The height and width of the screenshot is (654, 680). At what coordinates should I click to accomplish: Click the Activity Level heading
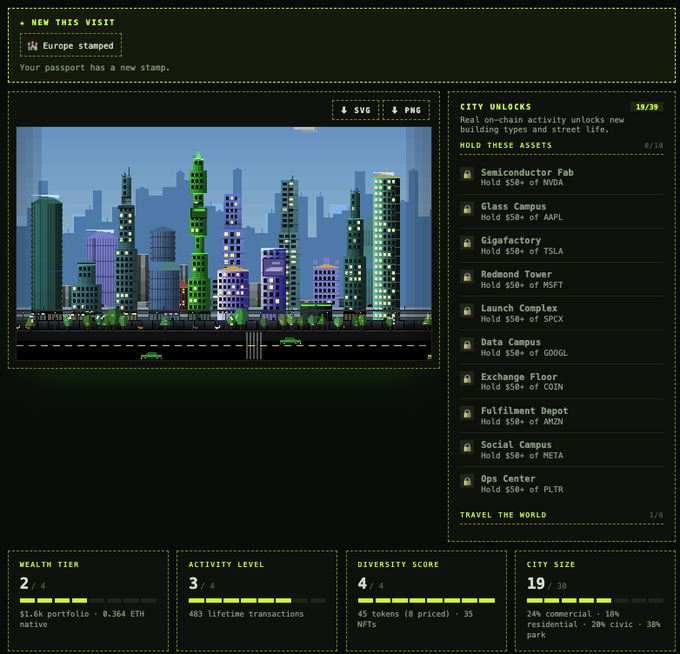pos(226,564)
